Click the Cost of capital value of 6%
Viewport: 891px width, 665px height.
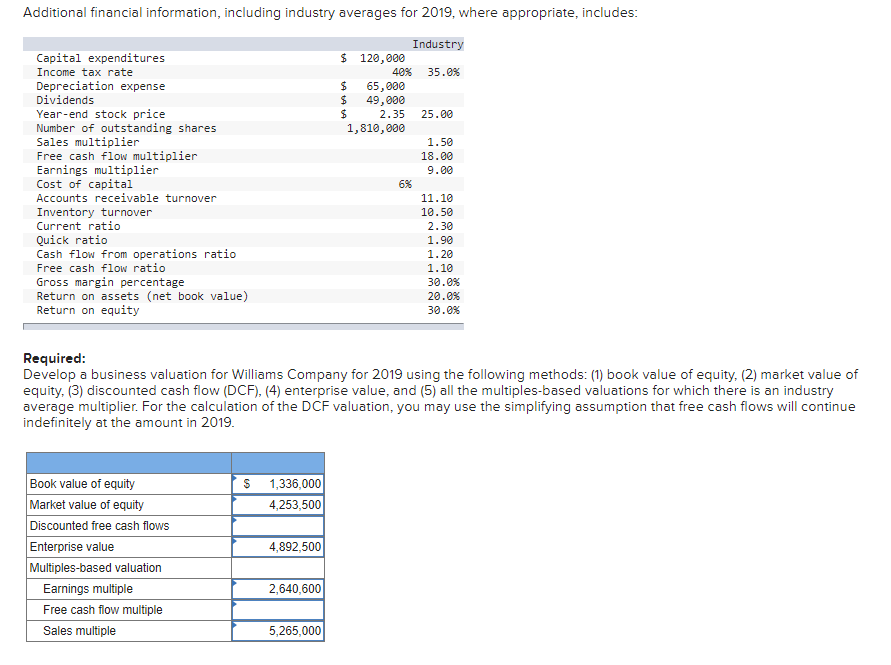pos(406,183)
